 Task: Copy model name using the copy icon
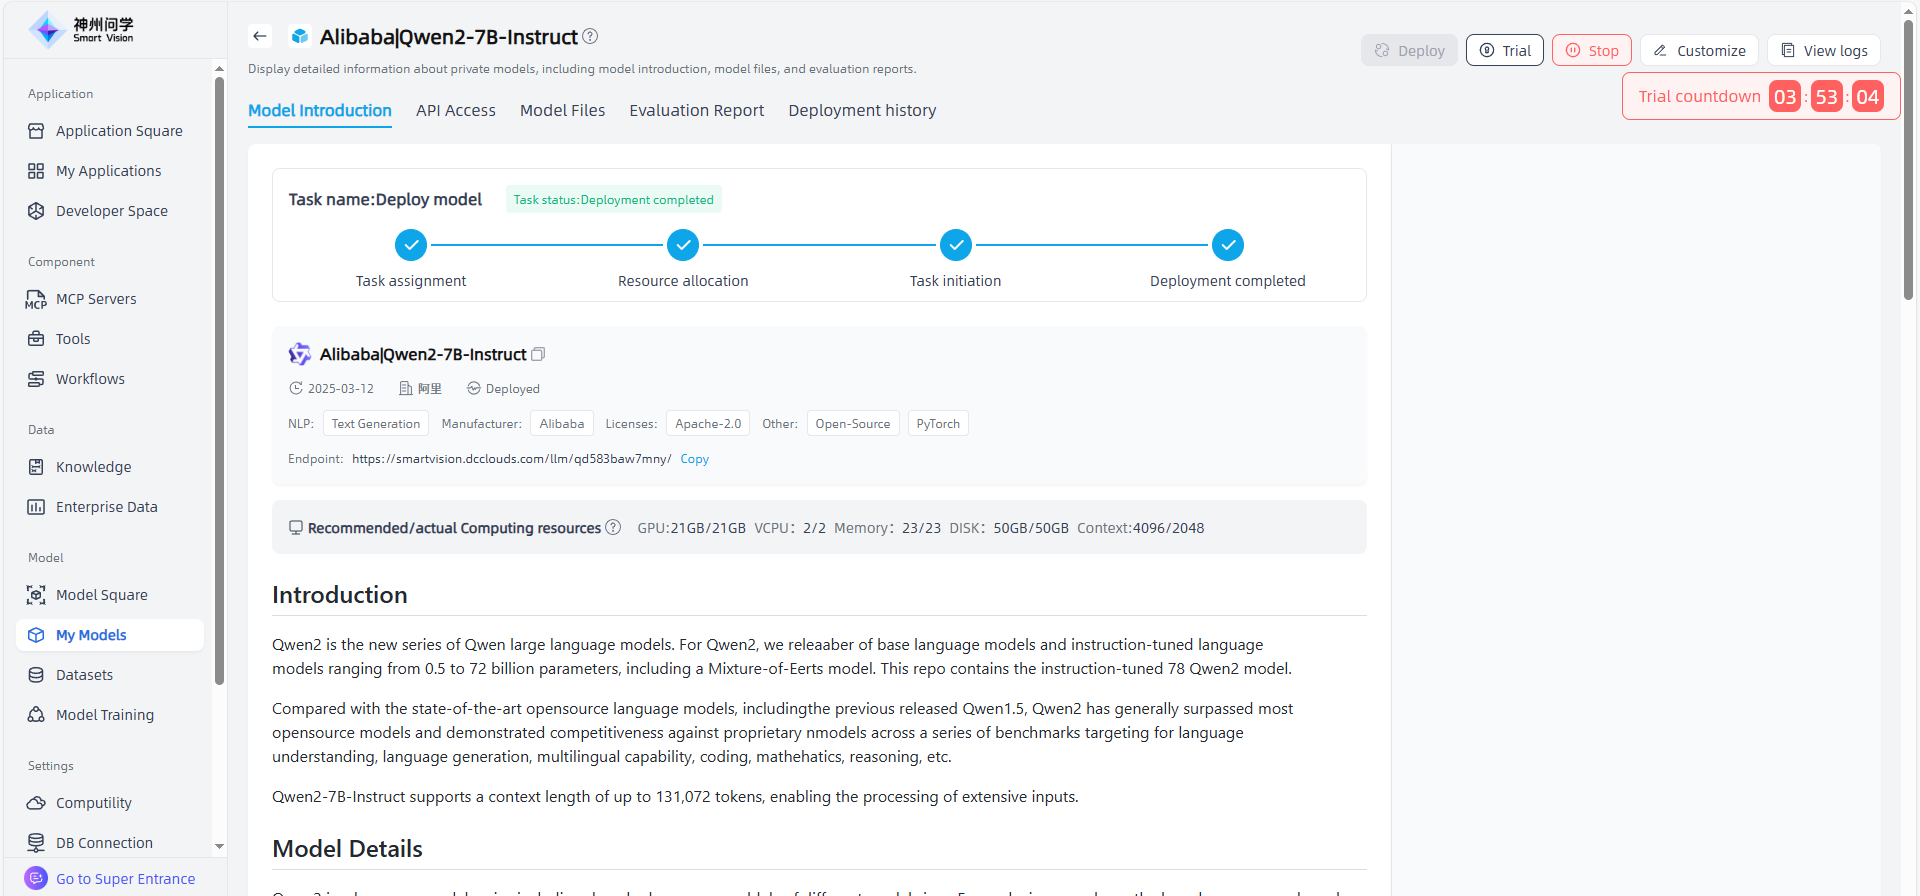538,354
